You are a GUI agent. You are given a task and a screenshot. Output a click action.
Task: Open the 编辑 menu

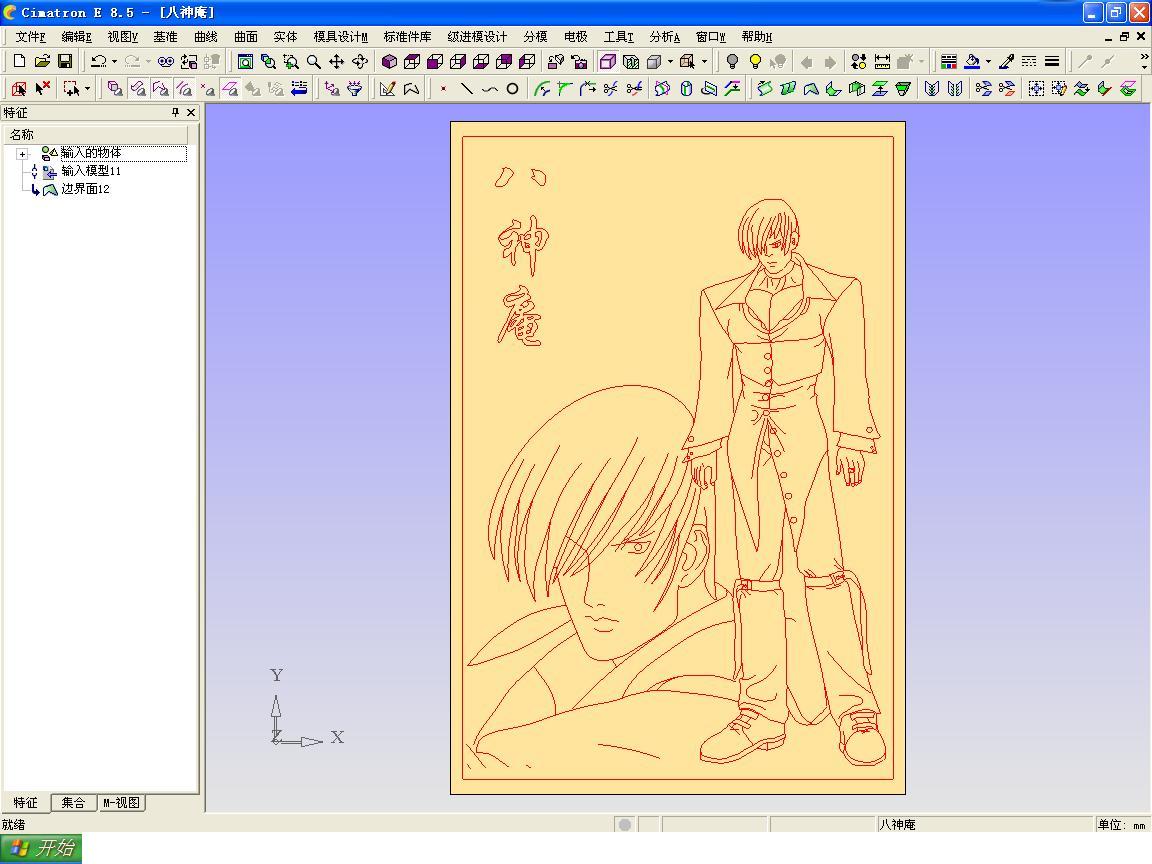tap(76, 37)
